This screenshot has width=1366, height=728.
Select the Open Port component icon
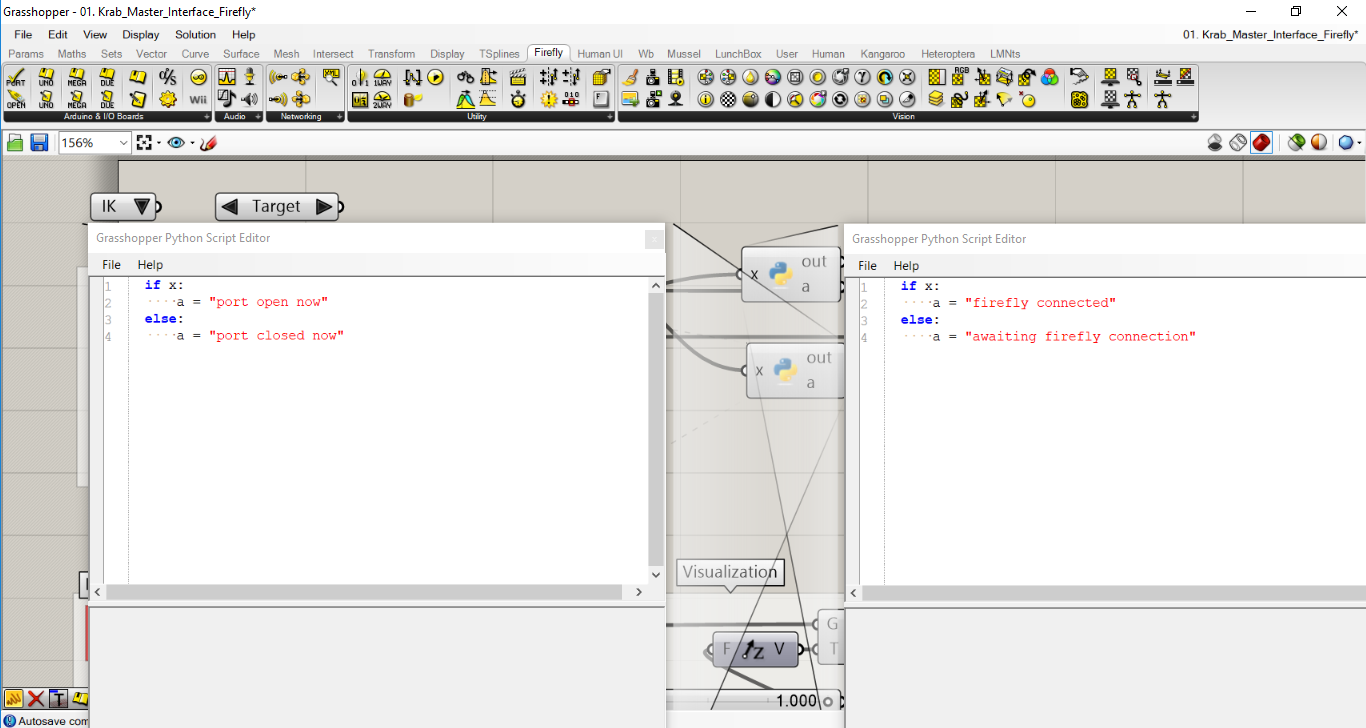[x=16, y=98]
